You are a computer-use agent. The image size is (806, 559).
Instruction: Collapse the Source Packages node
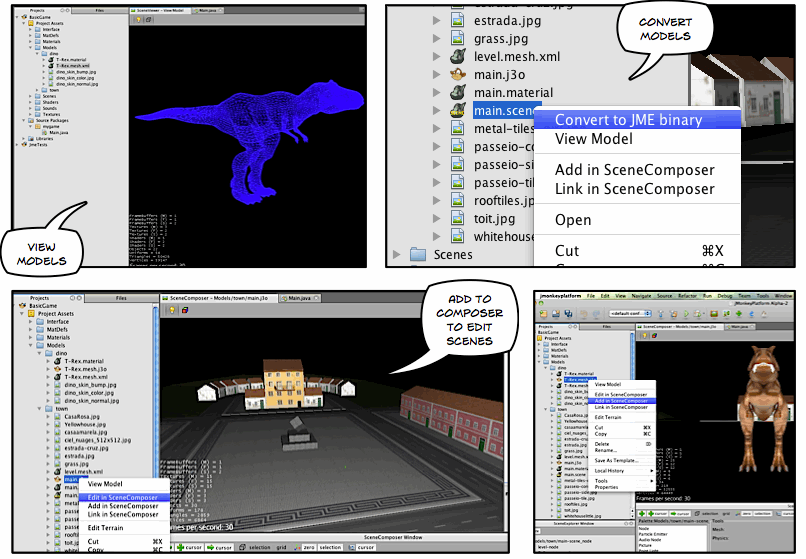[22, 118]
